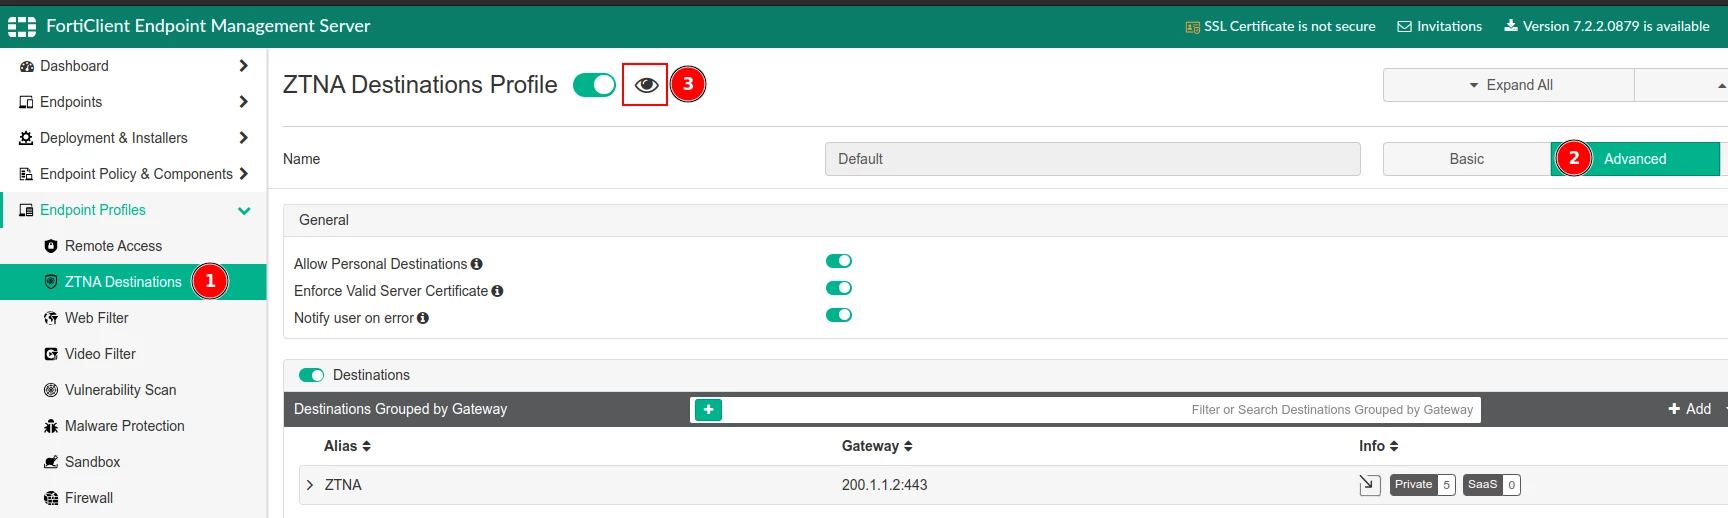Click the Web Filter icon
The height and width of the screenshot is (518, 1728).
click(x=51, y=318)
